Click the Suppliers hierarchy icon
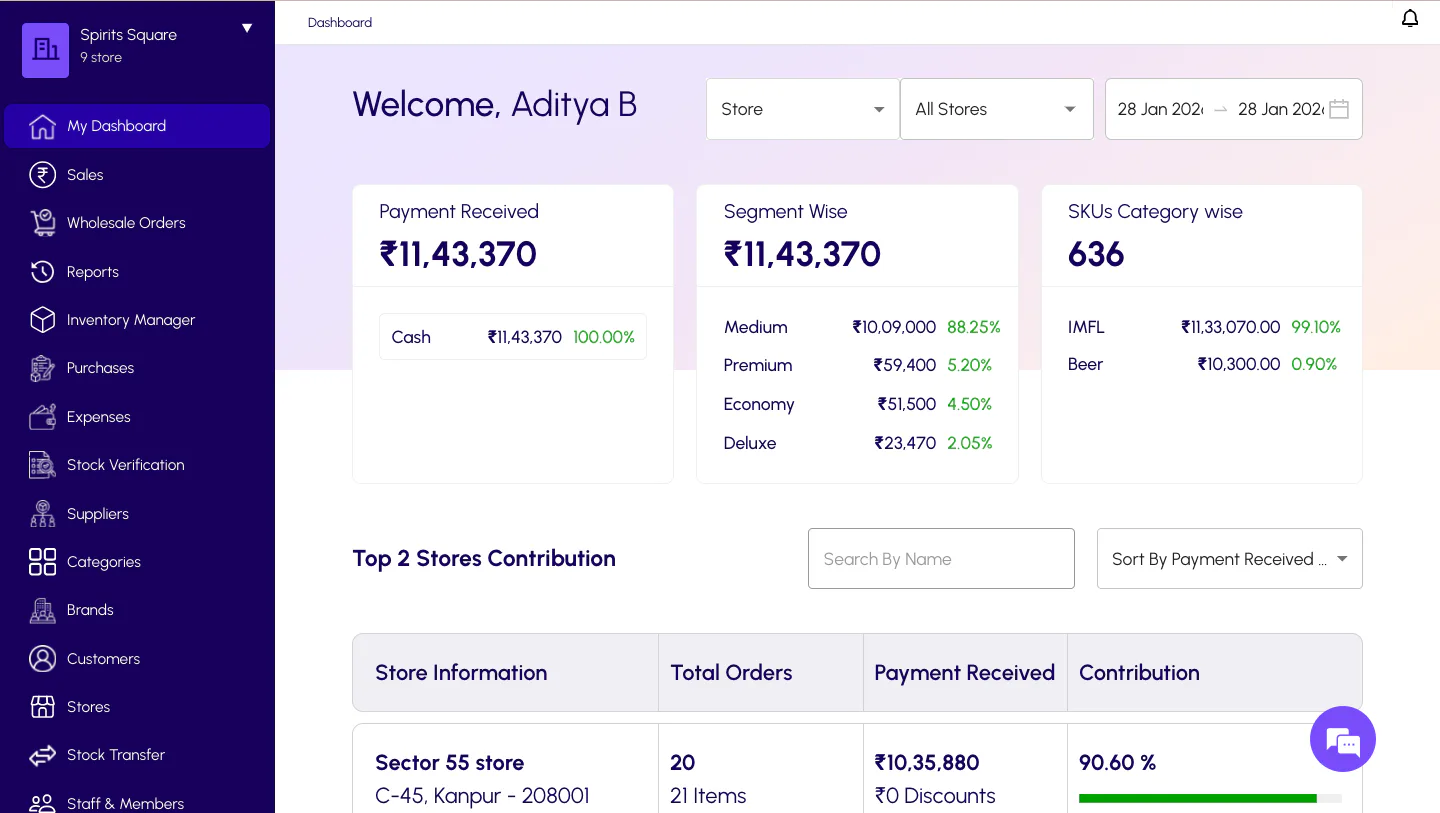The width and height of the screenshot is (1440, 813). click(42, 514)
